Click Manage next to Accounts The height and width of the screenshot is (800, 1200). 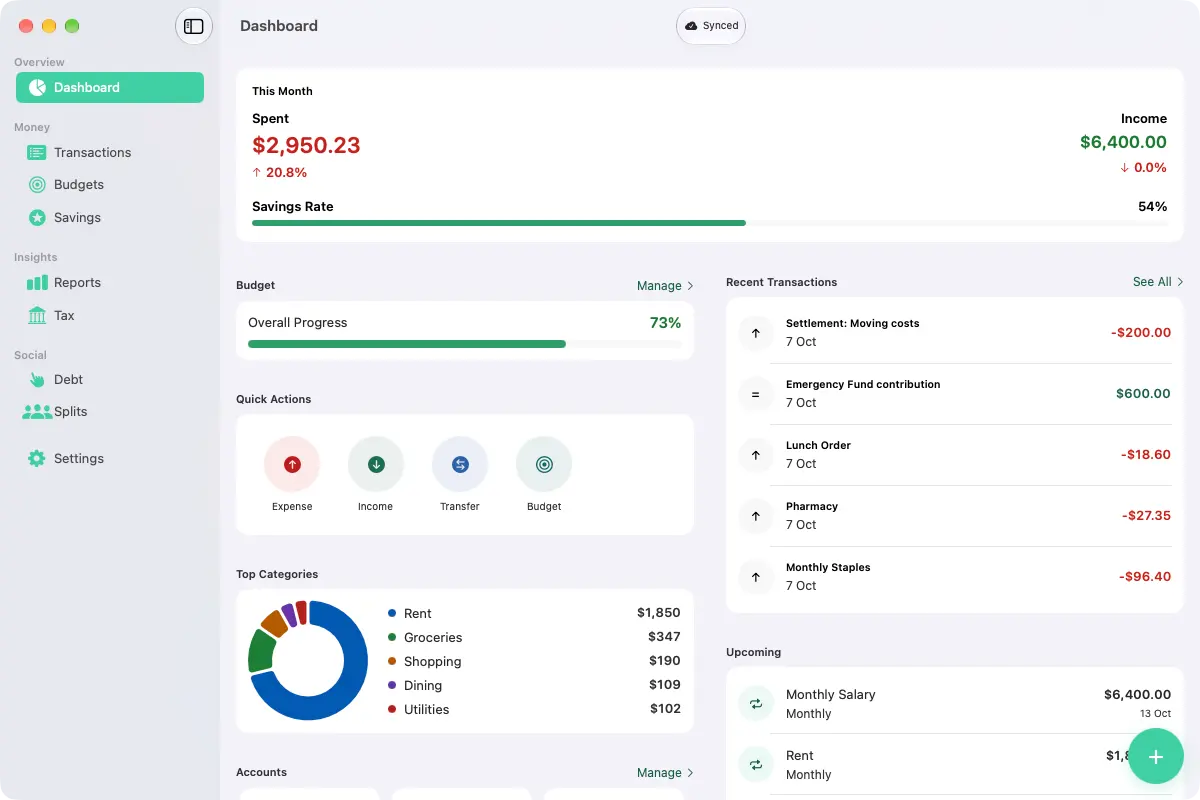click(659, 772)
